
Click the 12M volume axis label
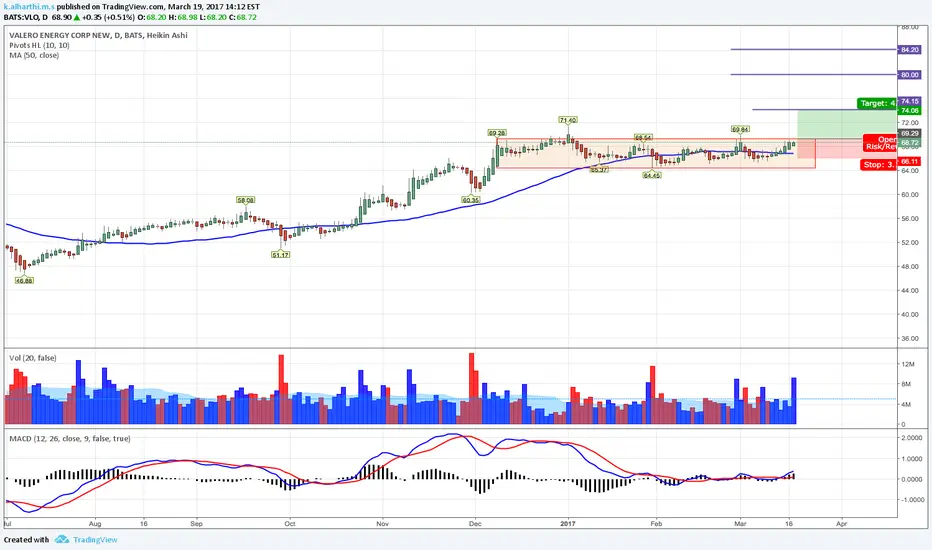pos(908,364)
